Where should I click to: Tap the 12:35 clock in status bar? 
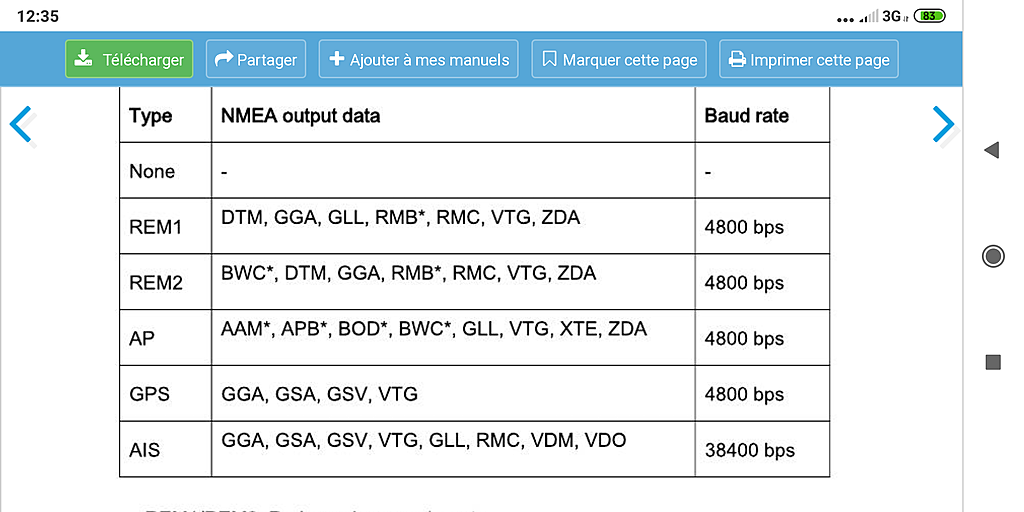pyautogui.click(x=38, y=16)
